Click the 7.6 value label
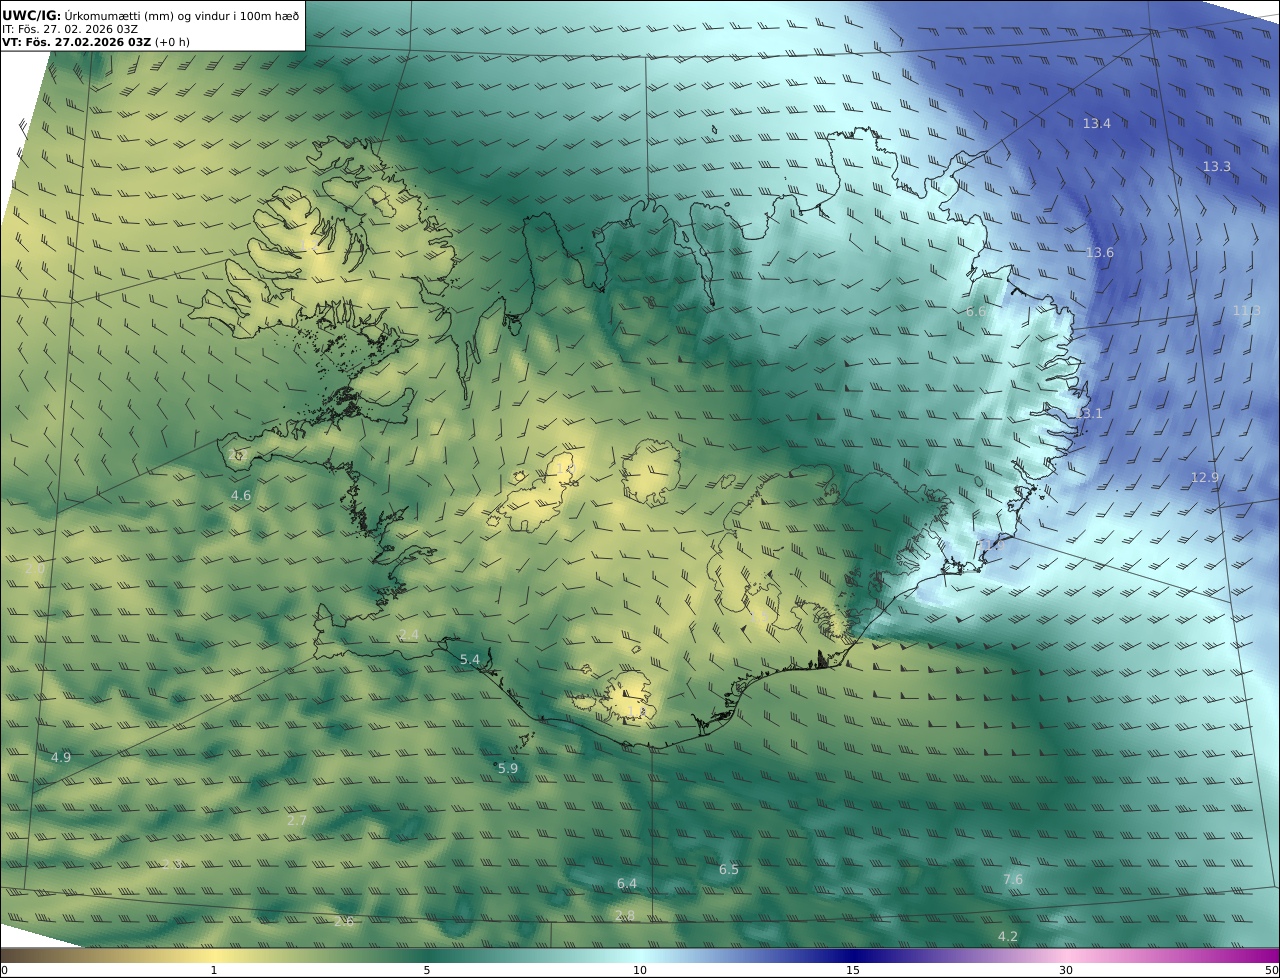This screenshot has width=1280, height=978. [1012, 879]
